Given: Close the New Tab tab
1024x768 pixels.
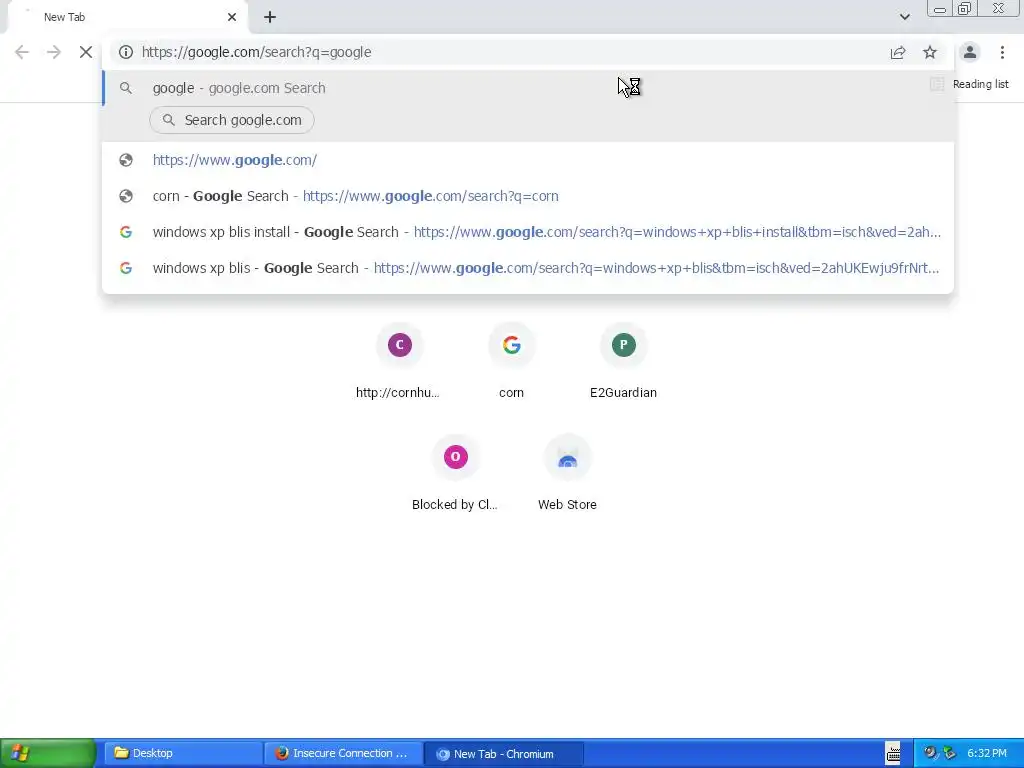Looking at the screenshot, I should tap(232, 17).
